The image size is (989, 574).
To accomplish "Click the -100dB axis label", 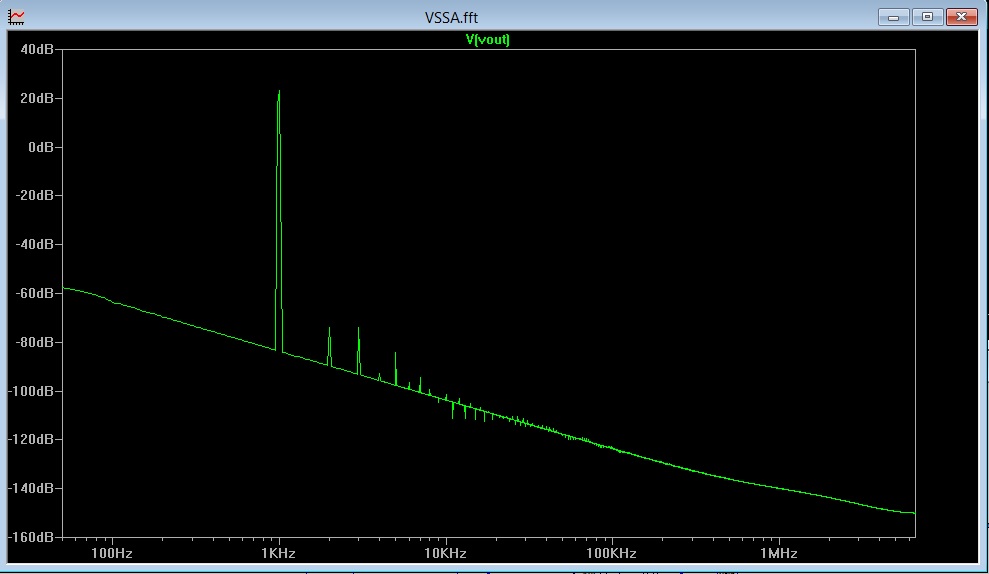I will 32,391.
